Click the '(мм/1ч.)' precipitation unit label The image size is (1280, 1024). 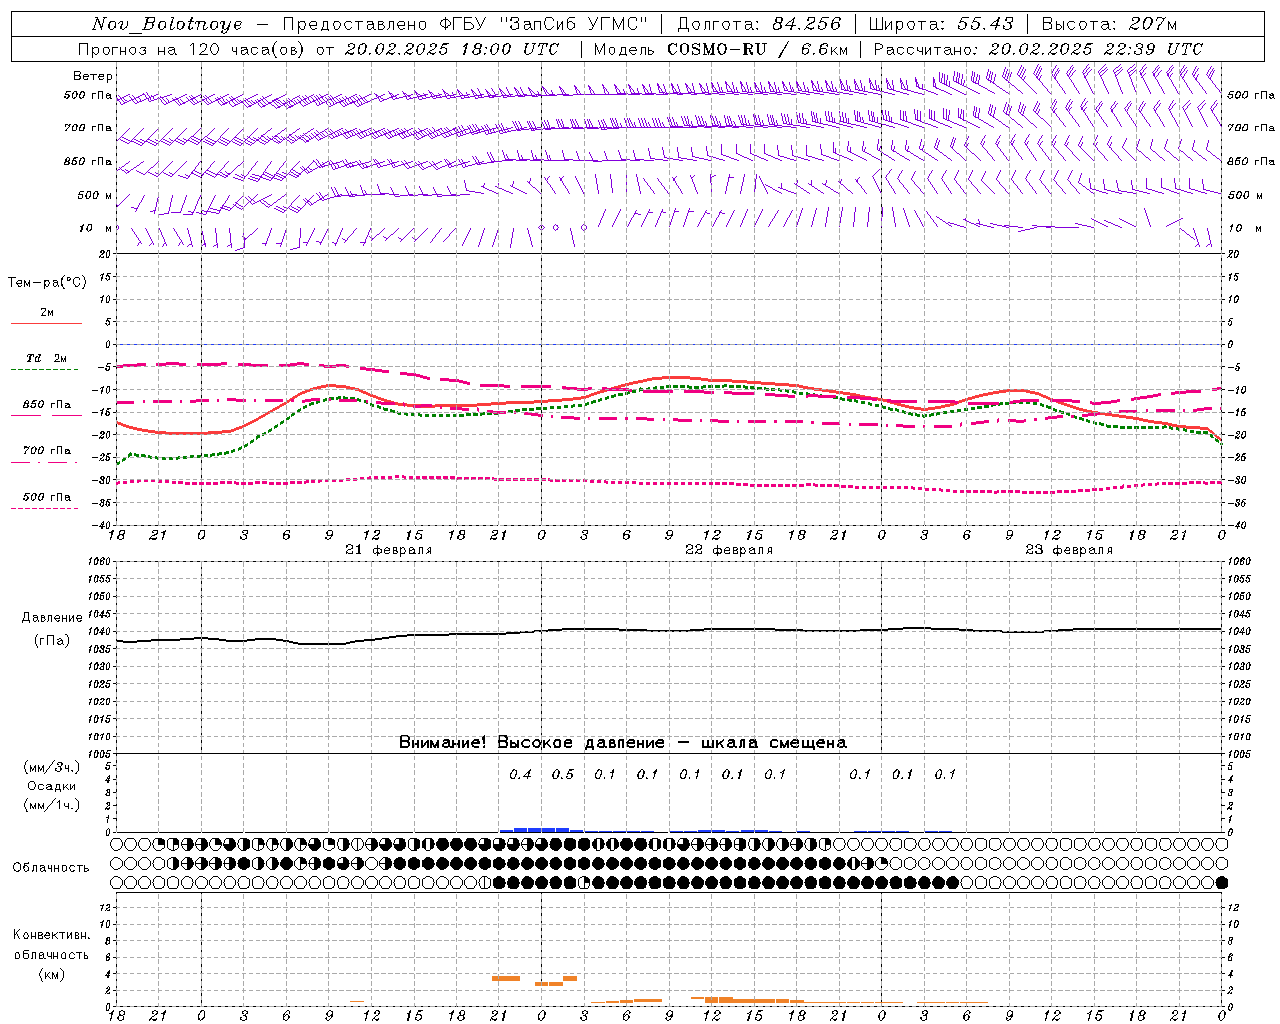(52, 805)
